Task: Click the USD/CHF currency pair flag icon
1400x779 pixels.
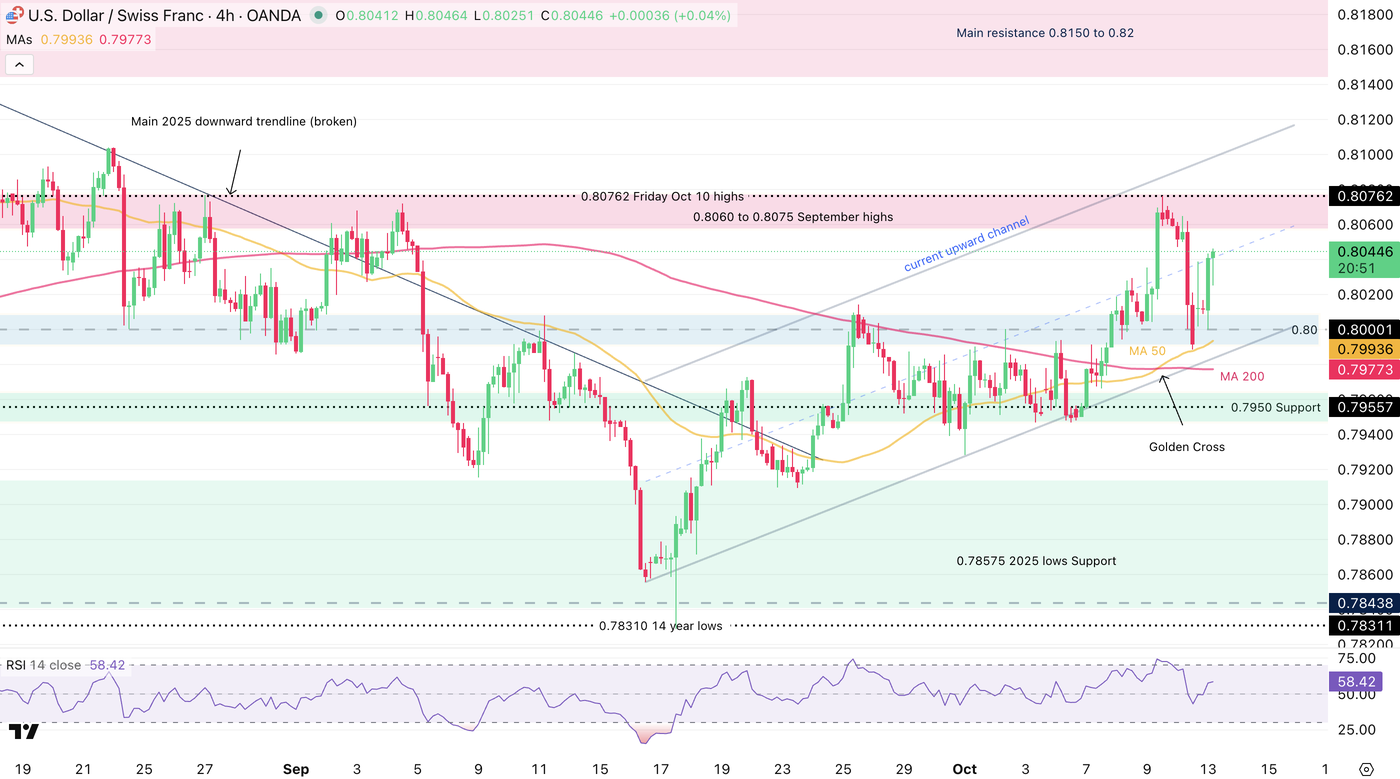Action: 12,15
